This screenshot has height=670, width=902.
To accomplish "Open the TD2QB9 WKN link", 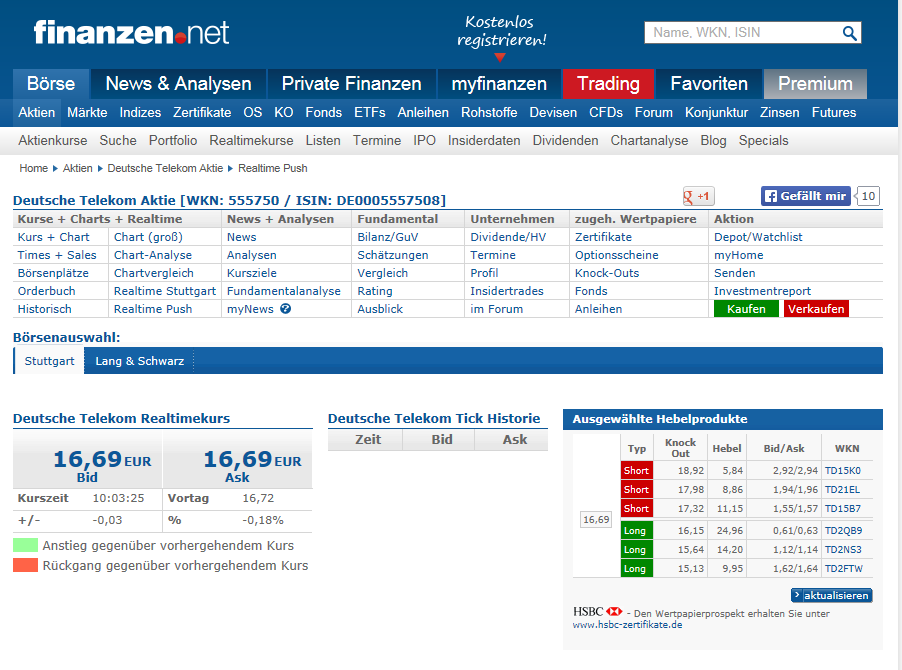I will click(843, 530).
